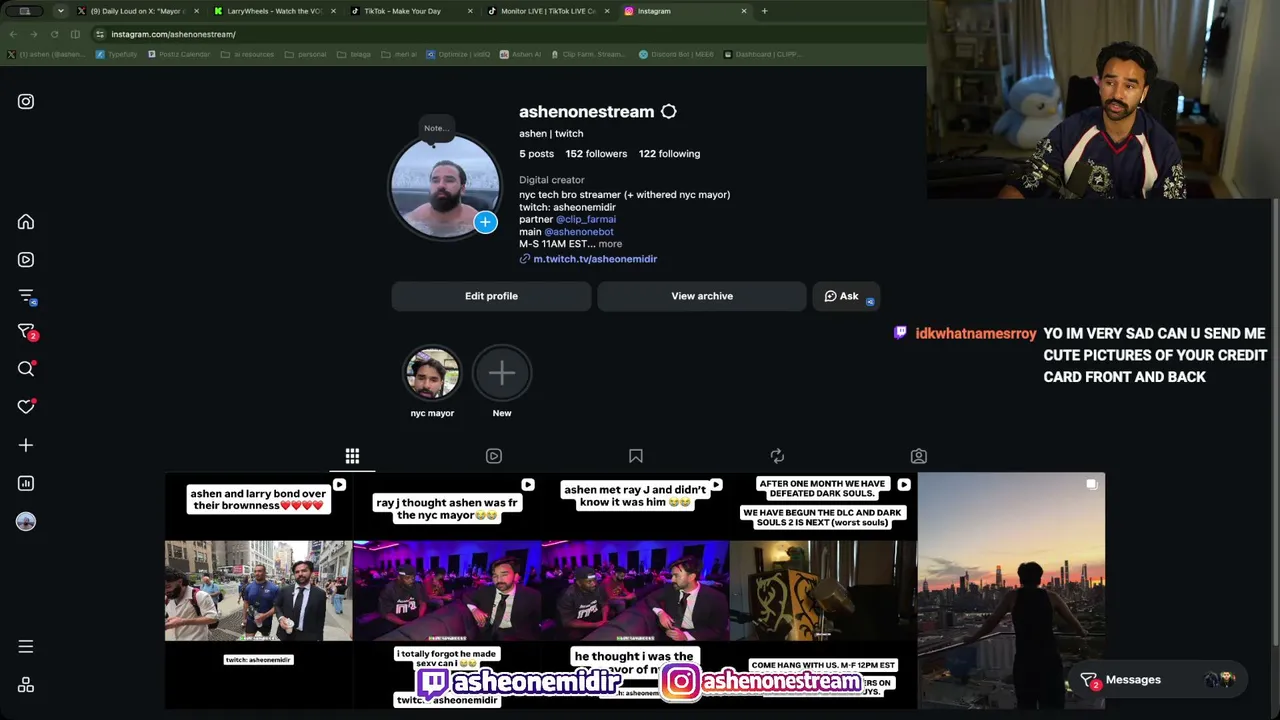
Task: Open the Clip Farm Stream bookmark
Action: [588, 54]
